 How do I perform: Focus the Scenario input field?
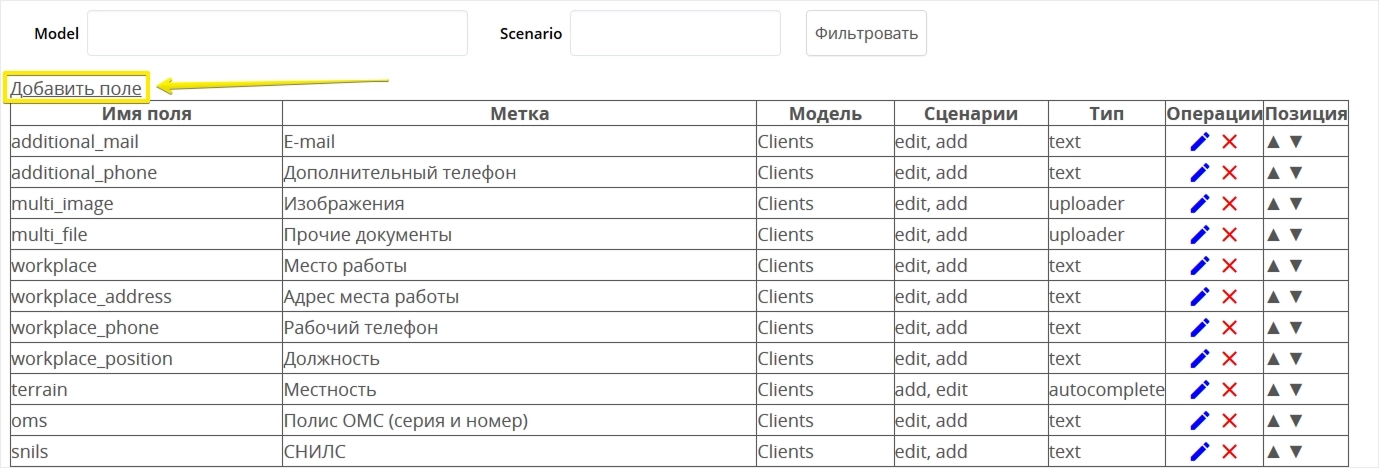pos(675,33)
